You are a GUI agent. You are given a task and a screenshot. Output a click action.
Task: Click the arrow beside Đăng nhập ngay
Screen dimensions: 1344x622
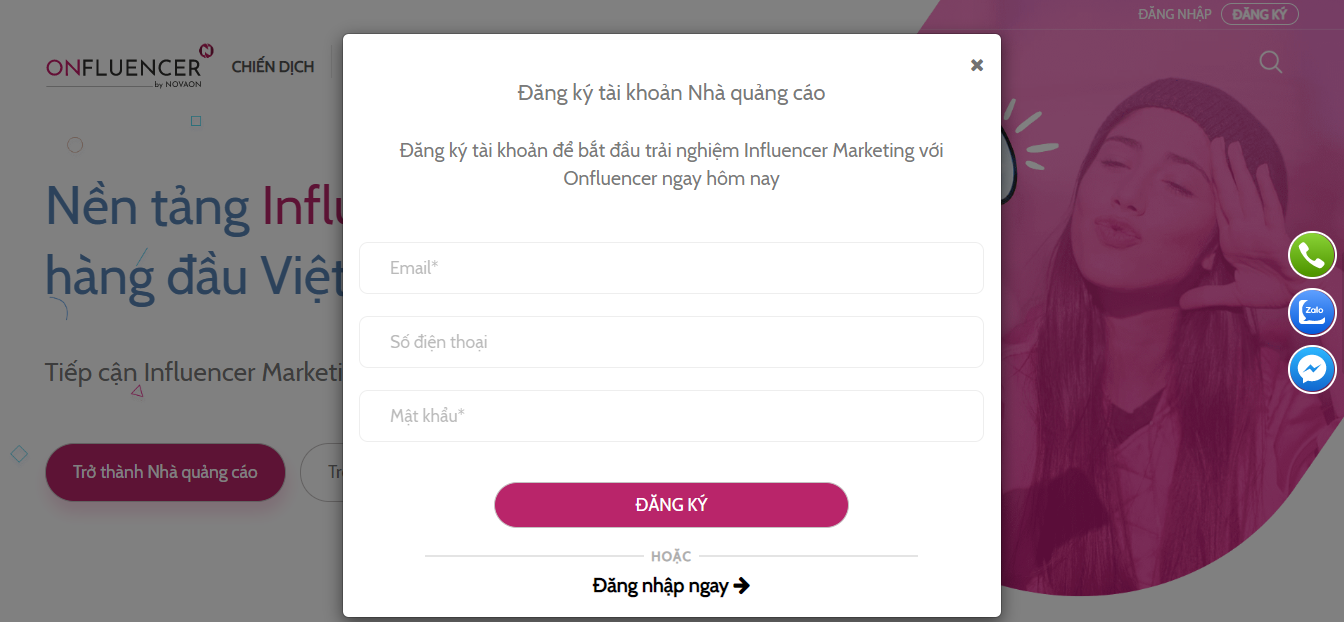[x=742, y=586]
